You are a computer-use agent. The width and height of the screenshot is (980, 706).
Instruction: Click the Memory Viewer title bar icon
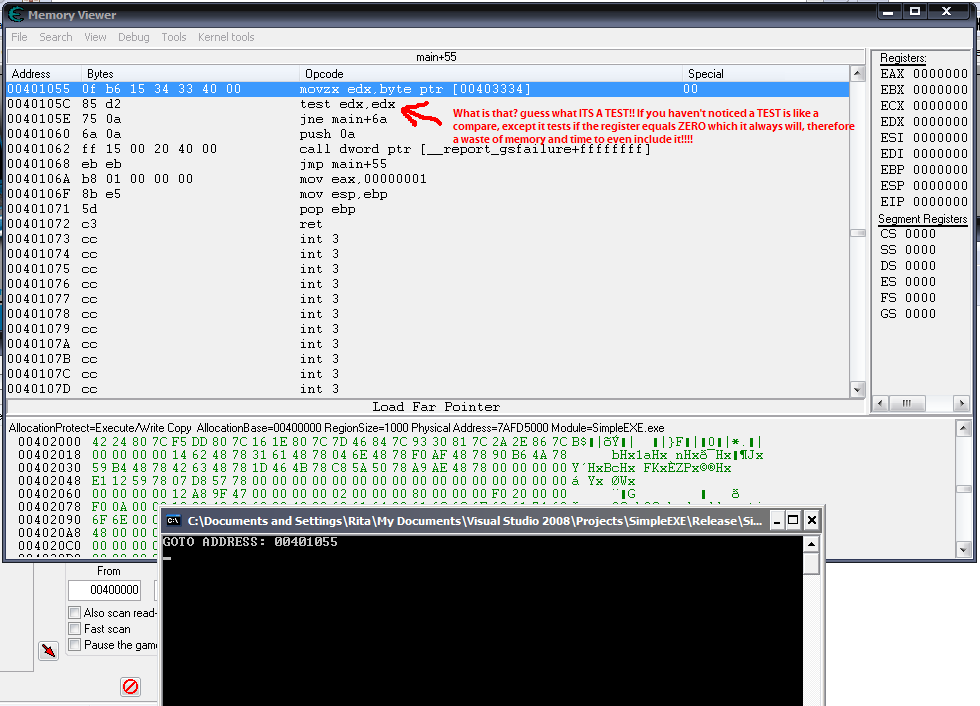[x=16, y=14]
